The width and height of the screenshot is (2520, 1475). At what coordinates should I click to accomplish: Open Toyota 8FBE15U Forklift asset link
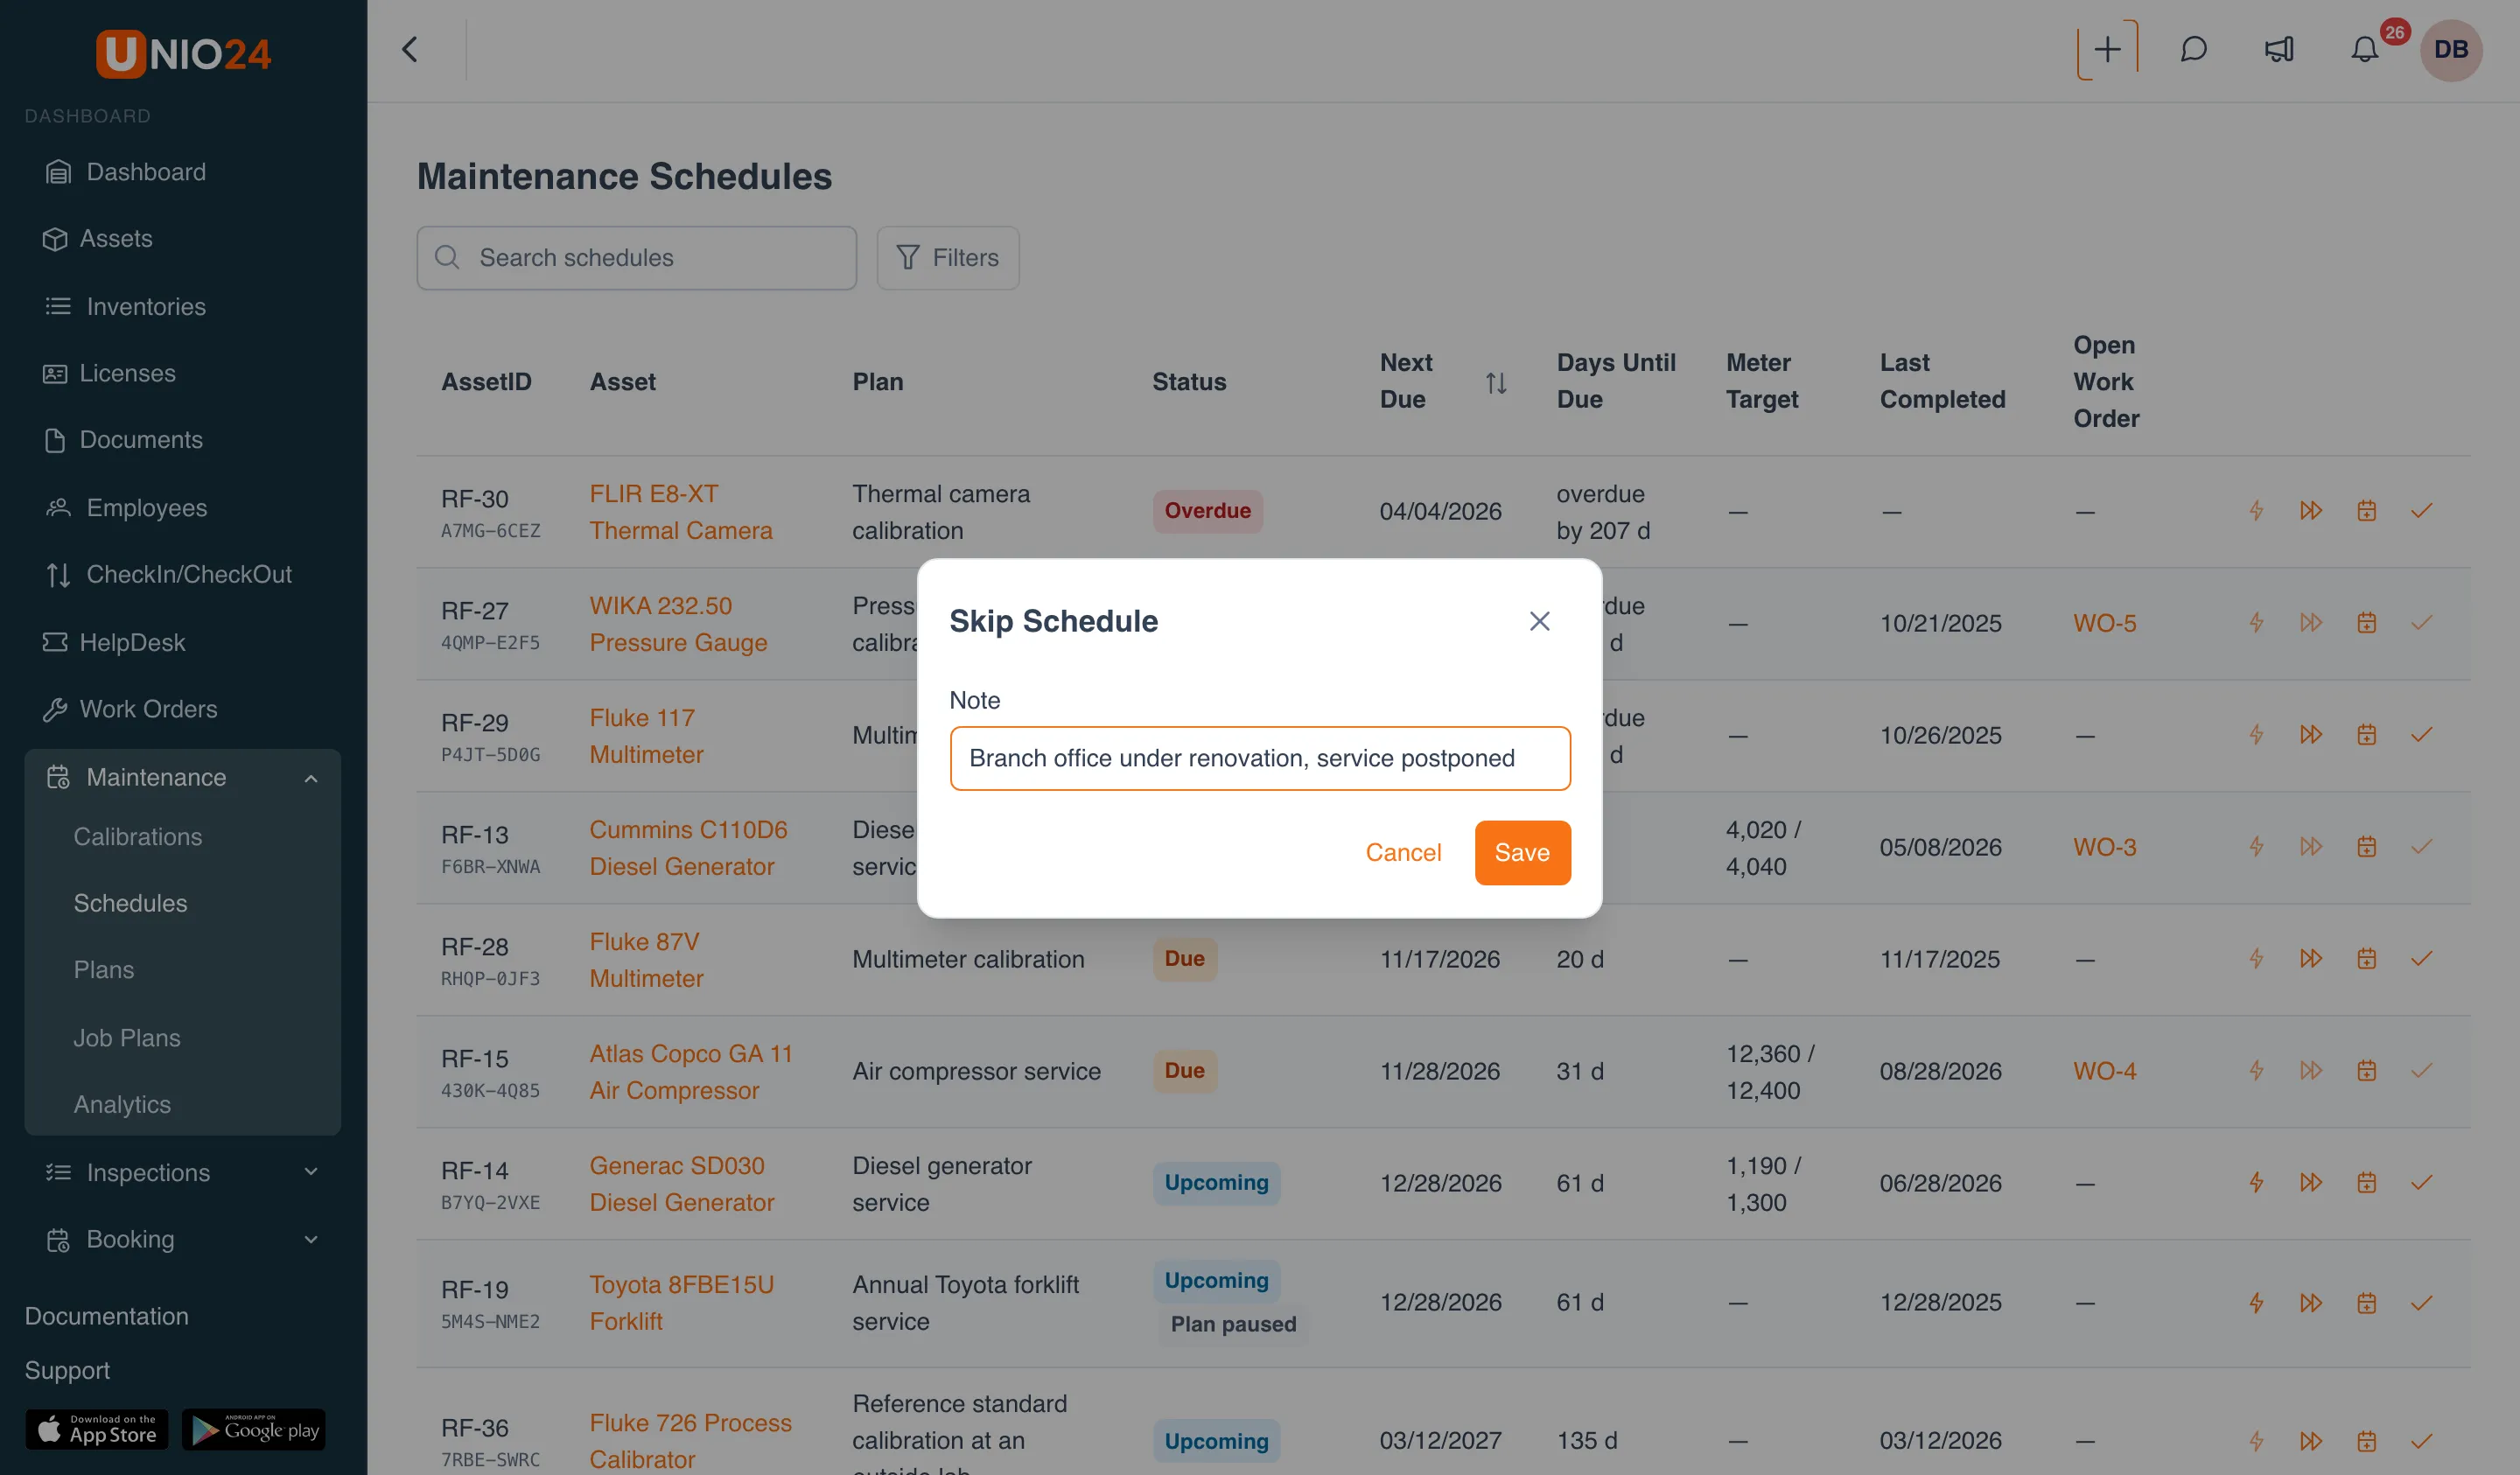(x=681, y=1302)
